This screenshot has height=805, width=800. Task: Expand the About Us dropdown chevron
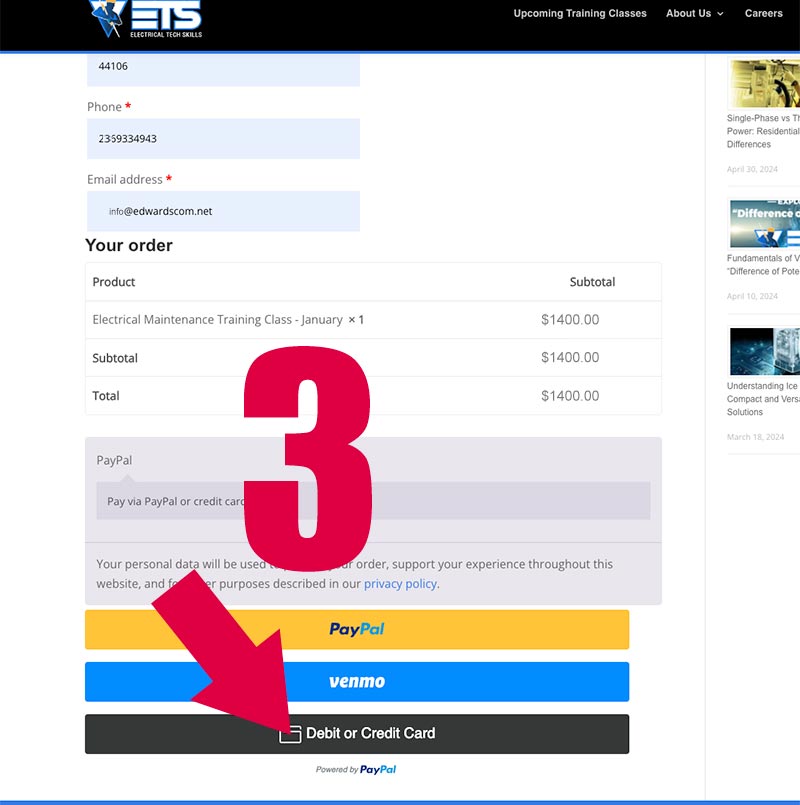click(720, 14)
